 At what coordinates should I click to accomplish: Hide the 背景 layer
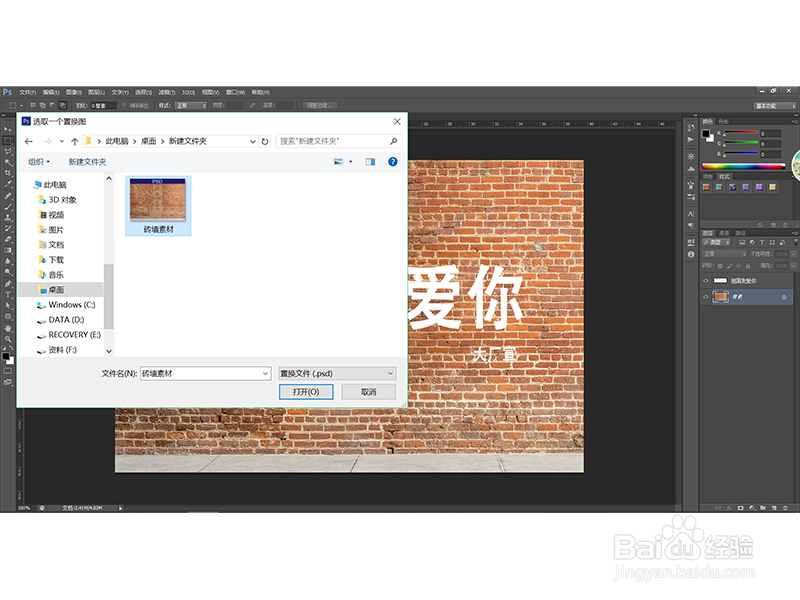pos(705,297)
